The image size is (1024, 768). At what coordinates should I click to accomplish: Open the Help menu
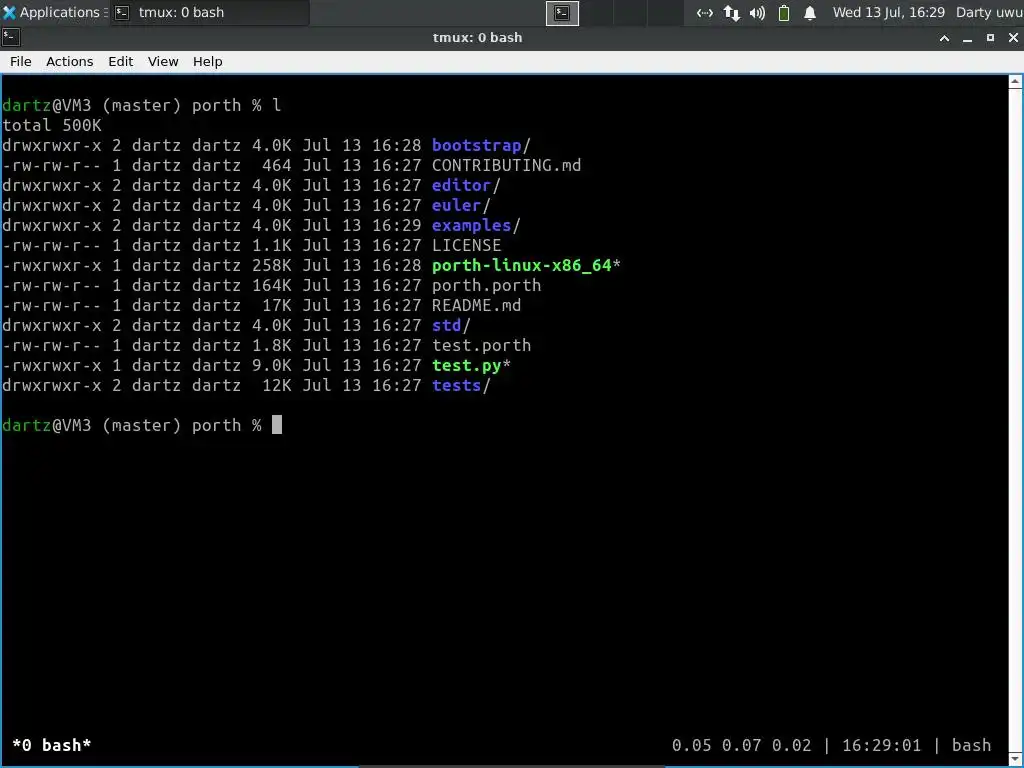click(208, 61)
